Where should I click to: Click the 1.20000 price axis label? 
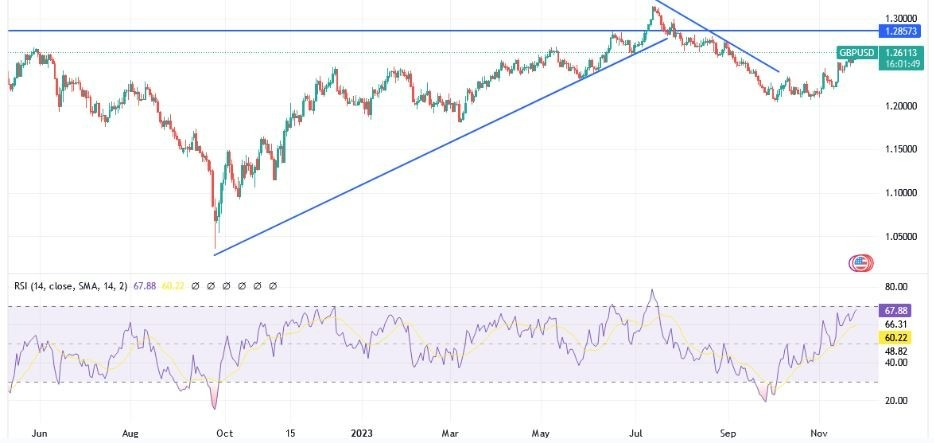[x=899, y=106]
